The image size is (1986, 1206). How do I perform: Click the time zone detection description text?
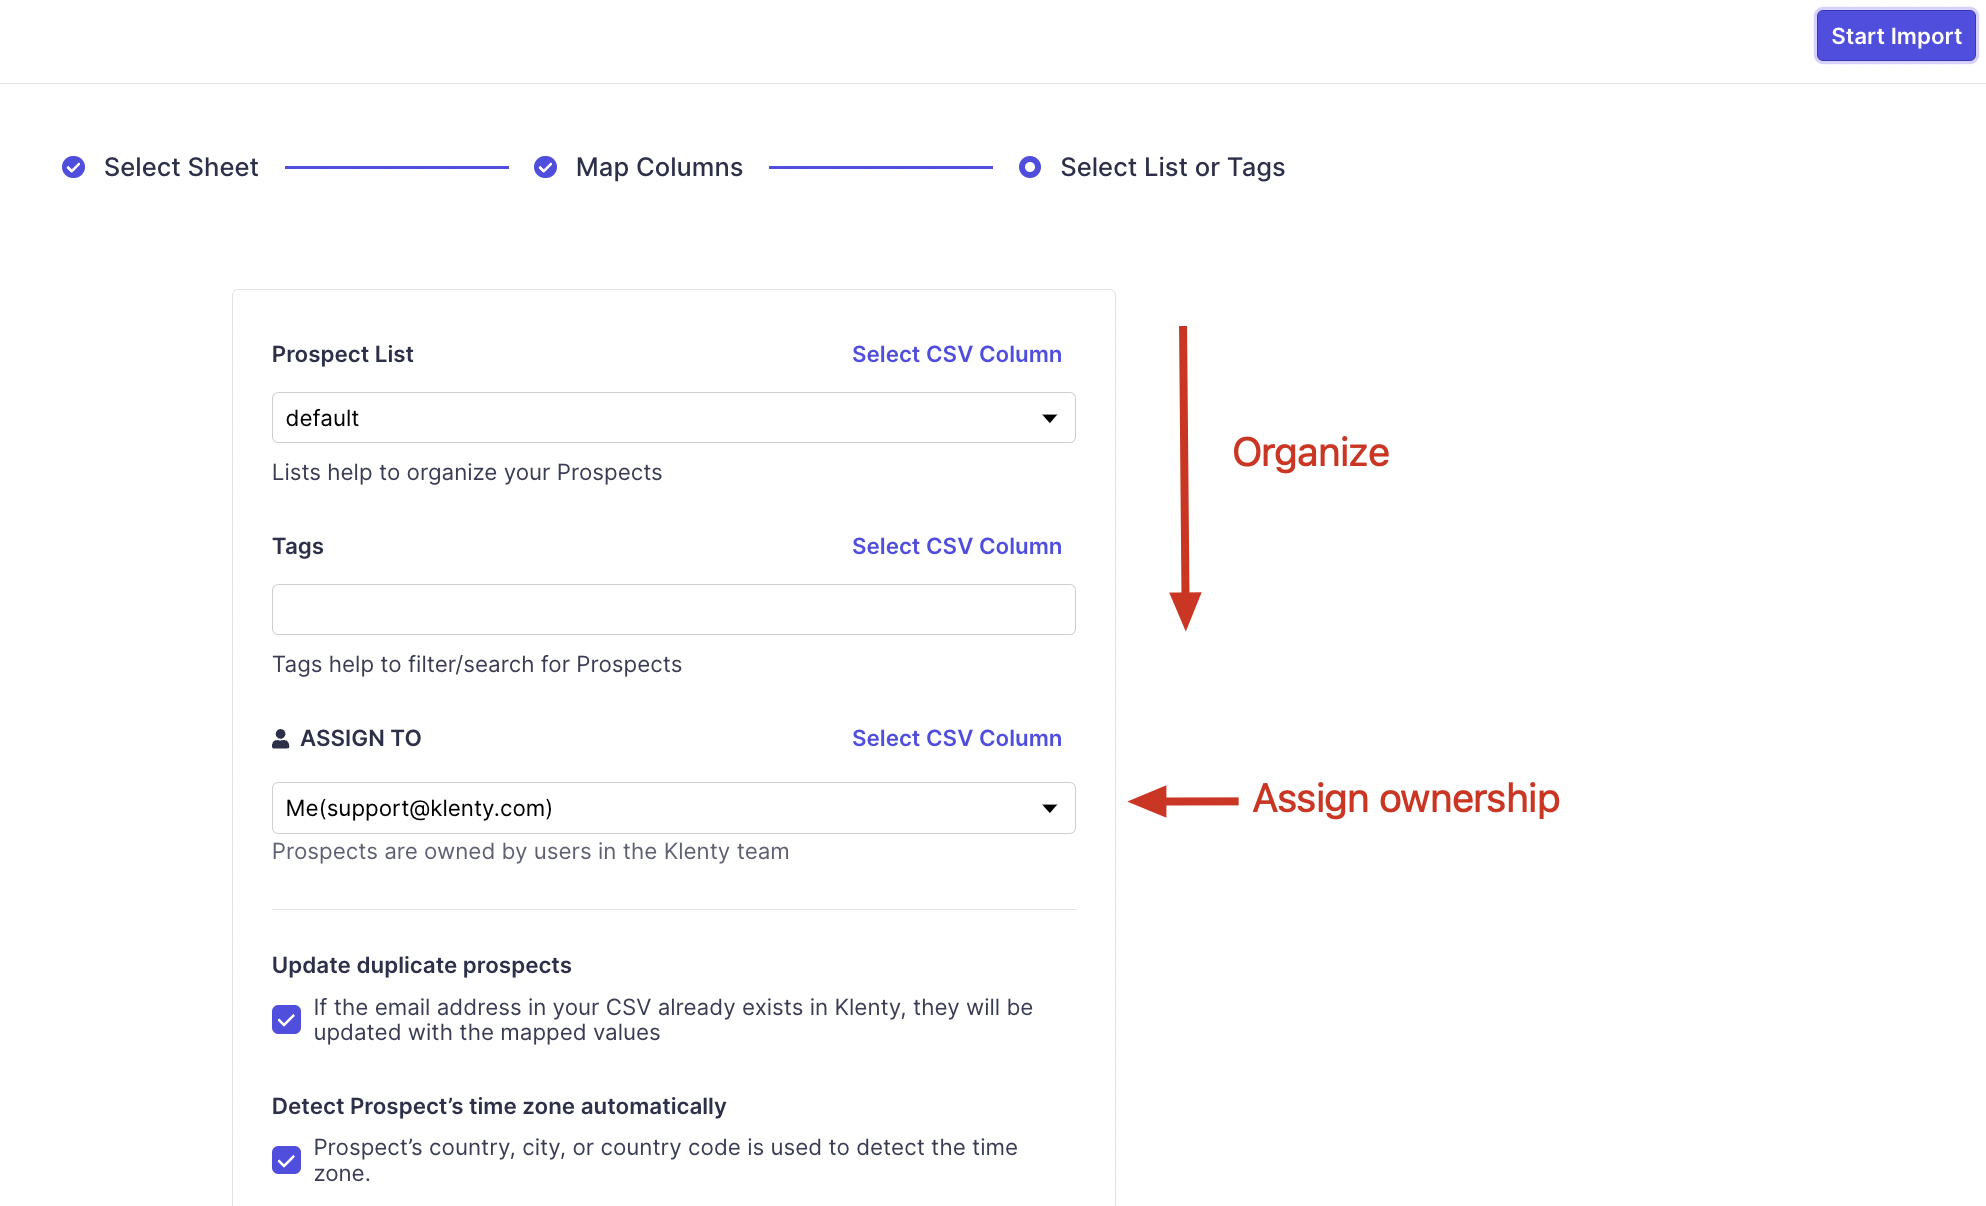coord(665,1160)
